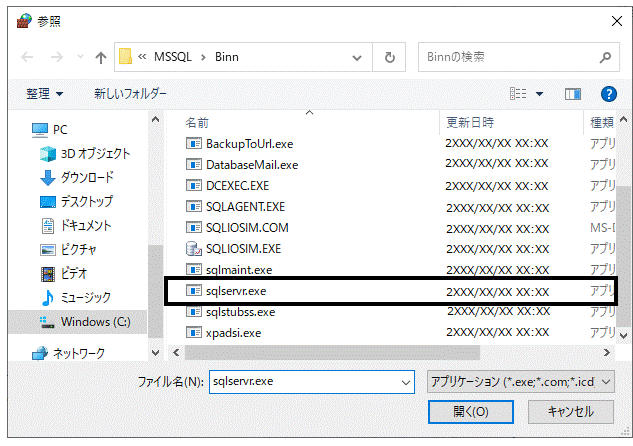633x446 pixels.
Task: Sort by 種類 column header
Action: (602, 122)
